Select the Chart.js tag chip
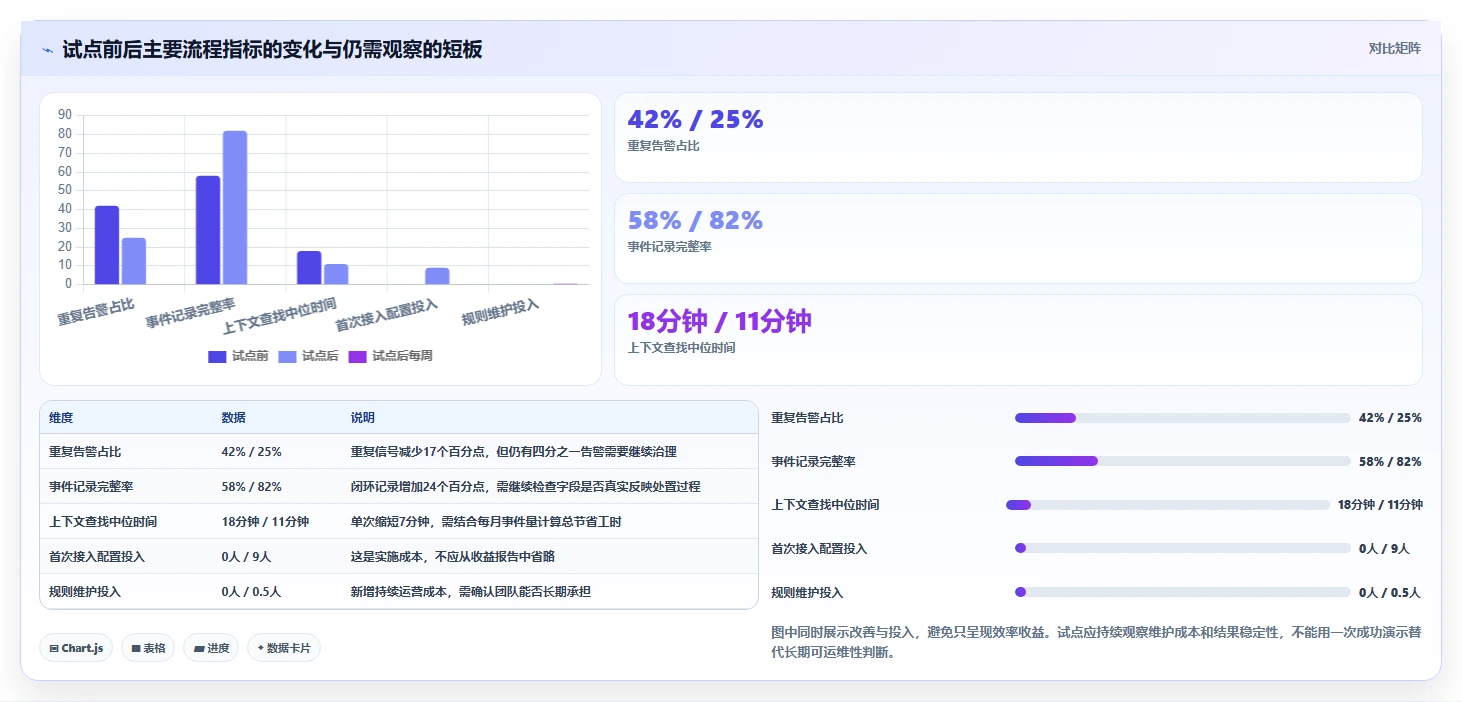The image size is (1462, 702). 76,648
